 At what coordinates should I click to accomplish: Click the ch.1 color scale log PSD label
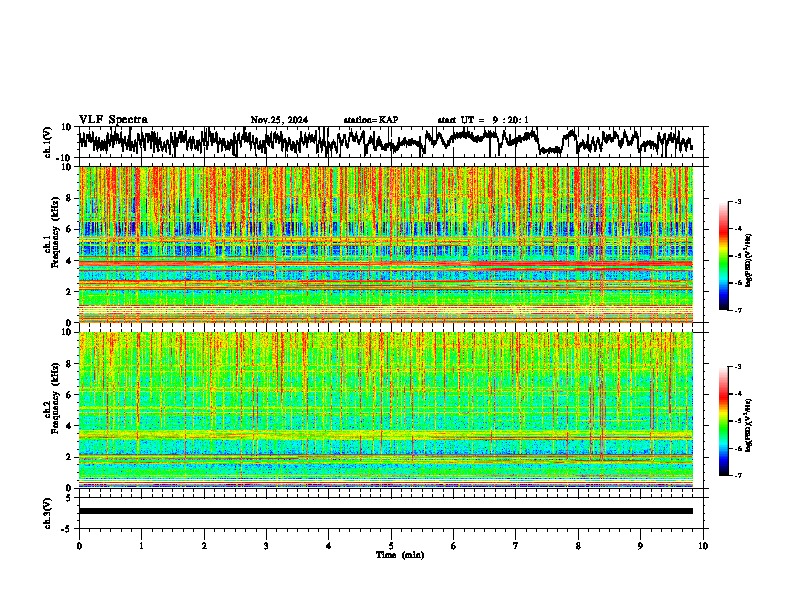click(x=749, y=261)
